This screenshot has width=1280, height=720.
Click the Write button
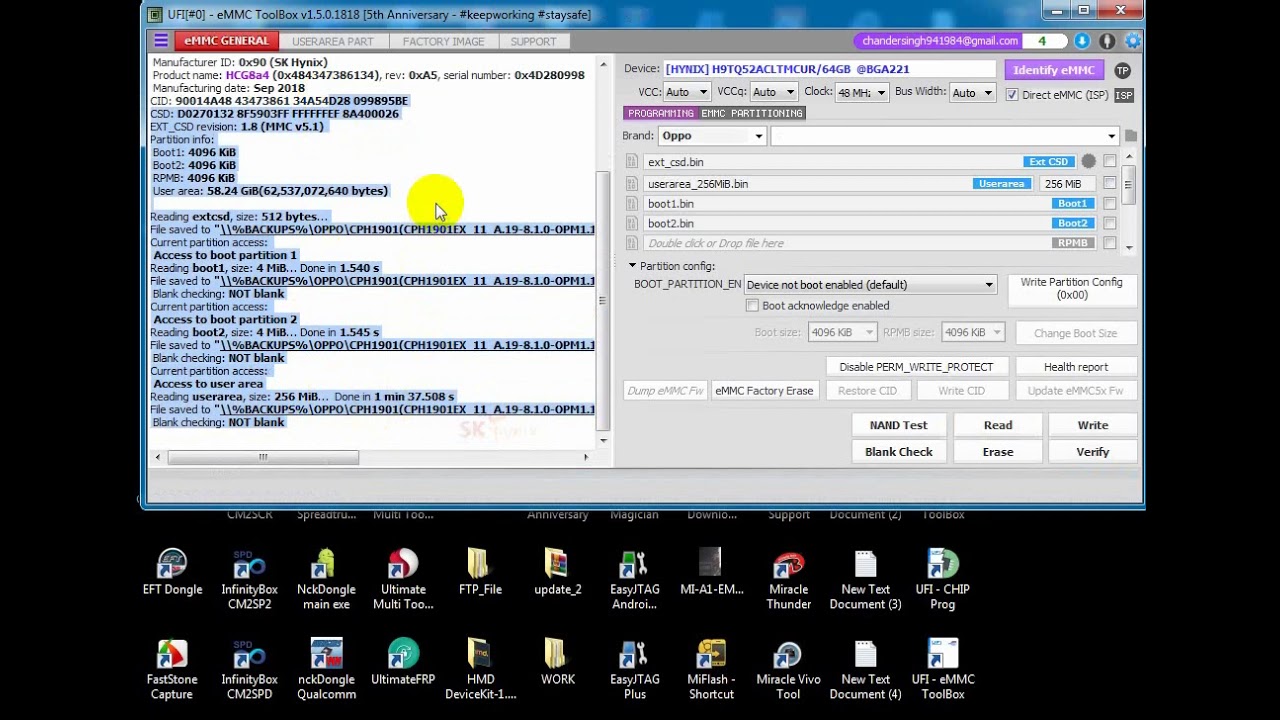(1093, 425)
